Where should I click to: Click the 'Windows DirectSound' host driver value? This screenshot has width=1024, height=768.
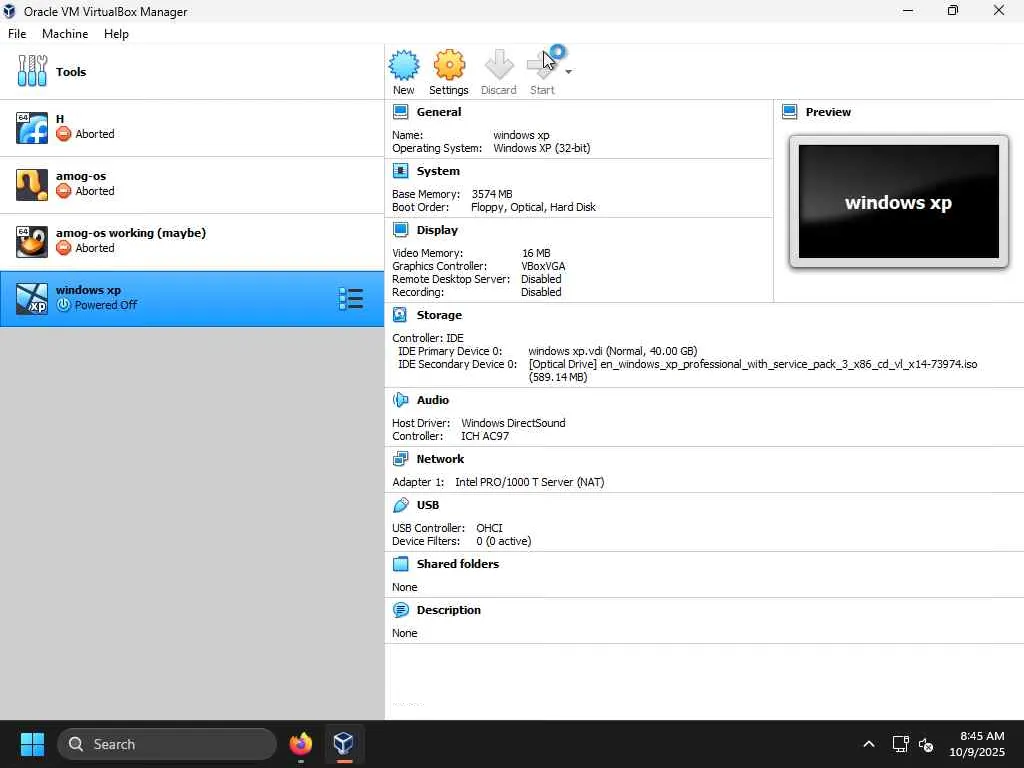pos(513,423)
